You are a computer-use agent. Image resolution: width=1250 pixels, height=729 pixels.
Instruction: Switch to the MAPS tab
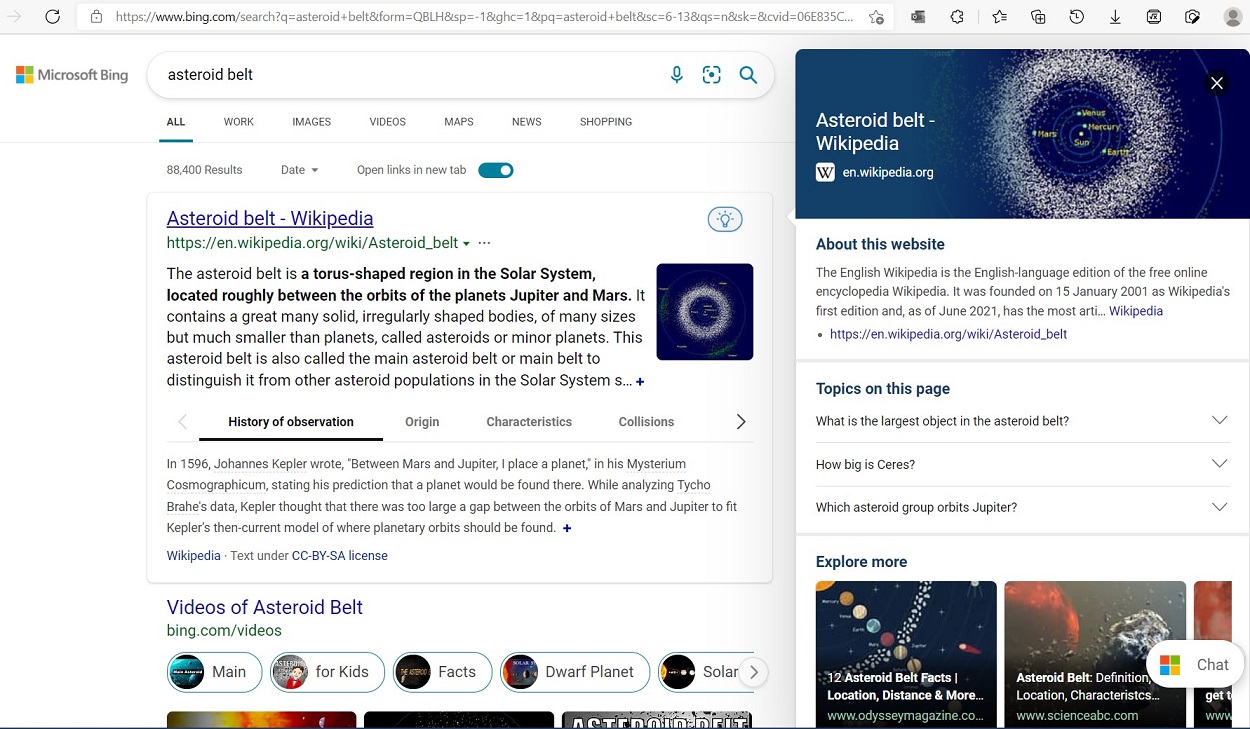pos(459,122)
